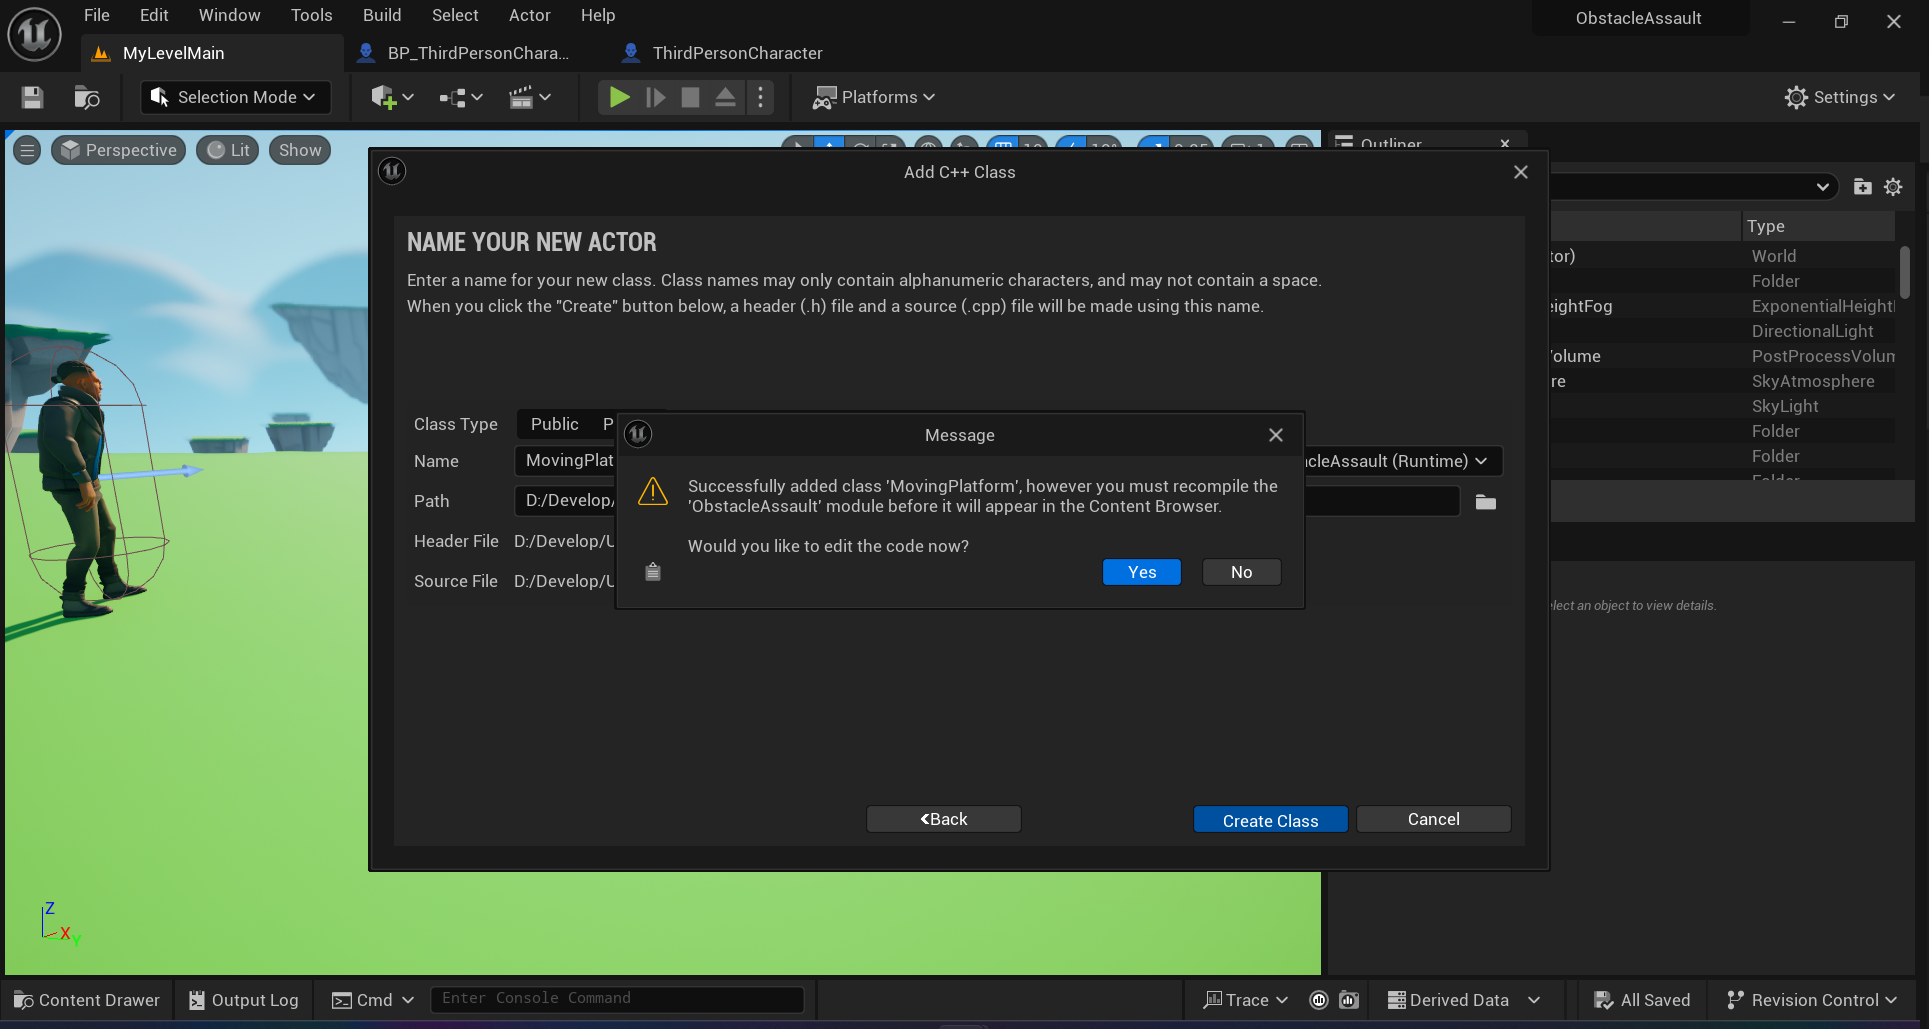Click the All Saved status button

coord(1642,1000)
